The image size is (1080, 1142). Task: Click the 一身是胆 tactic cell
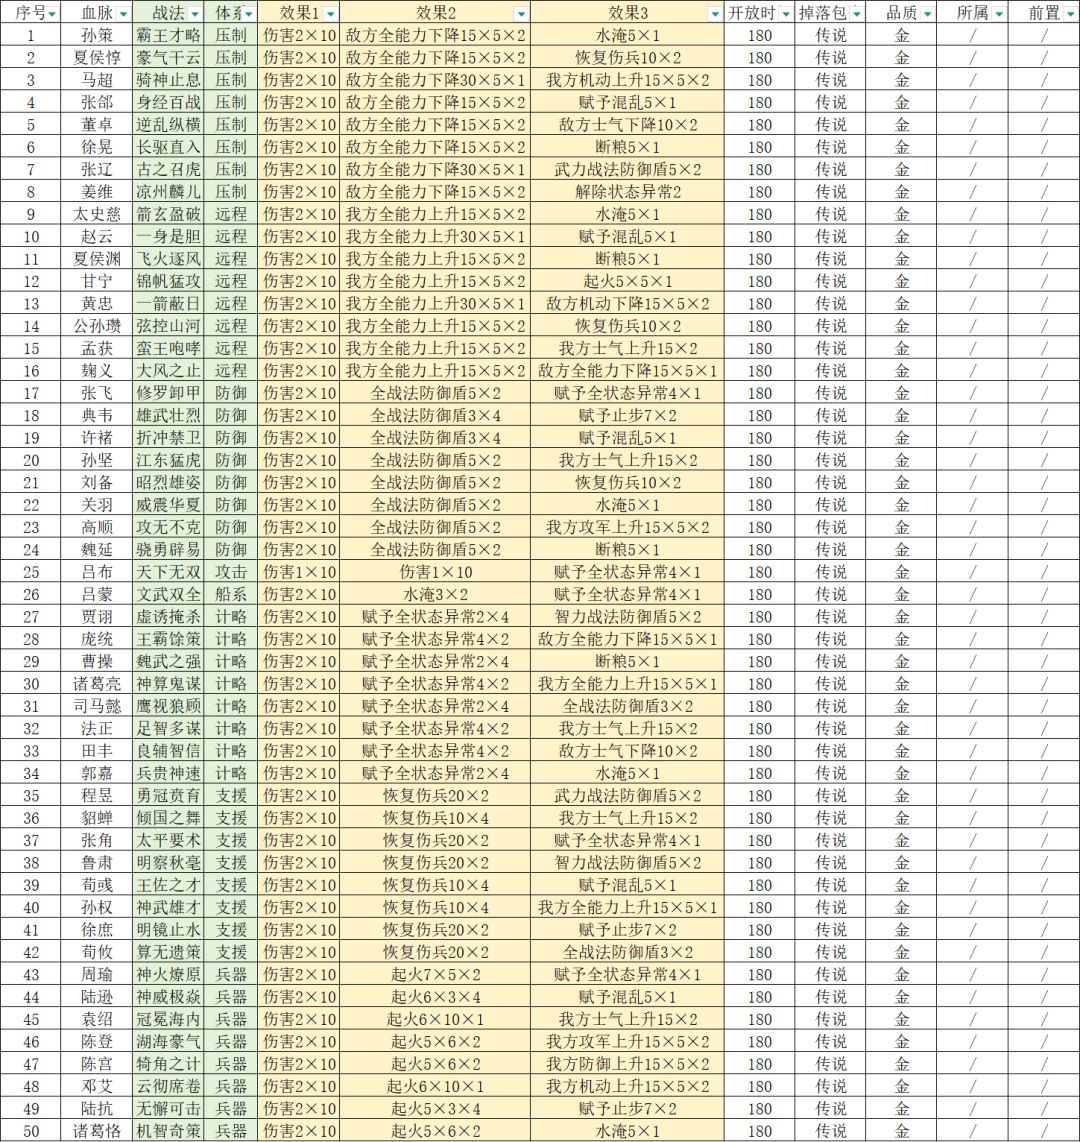(168, 237)
